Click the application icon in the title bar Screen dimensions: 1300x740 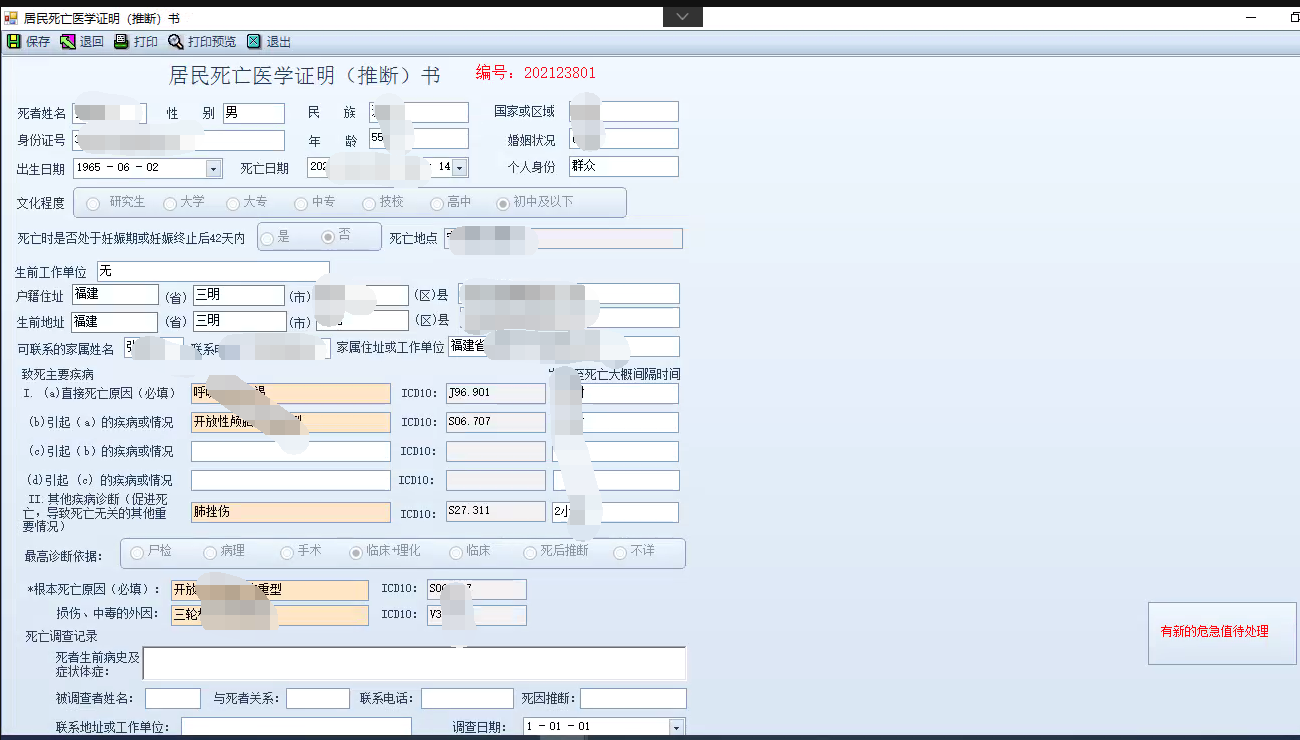click(11, 18)
